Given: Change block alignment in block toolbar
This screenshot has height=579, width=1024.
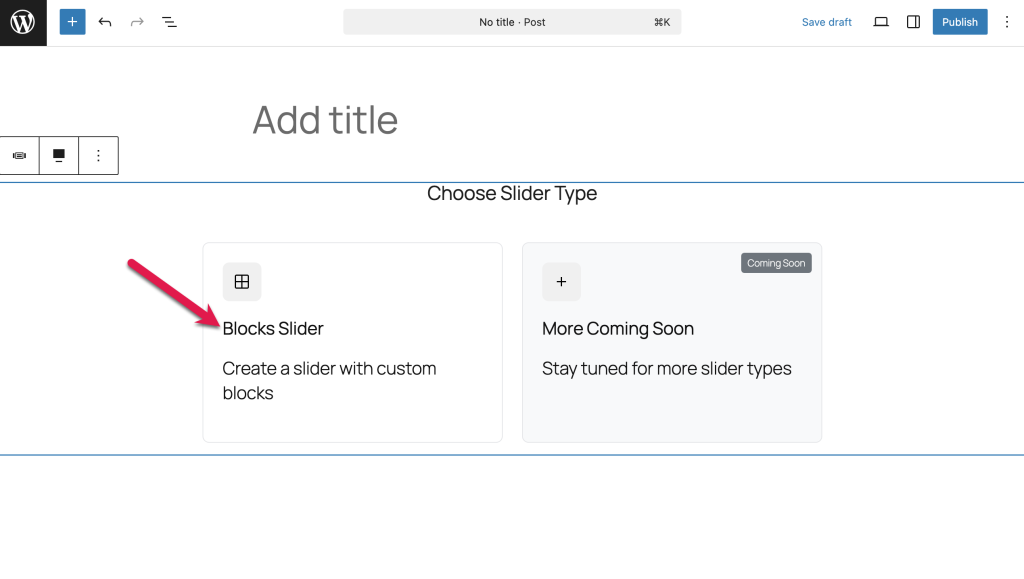Looking at the screenshot, I should (59, 155).
